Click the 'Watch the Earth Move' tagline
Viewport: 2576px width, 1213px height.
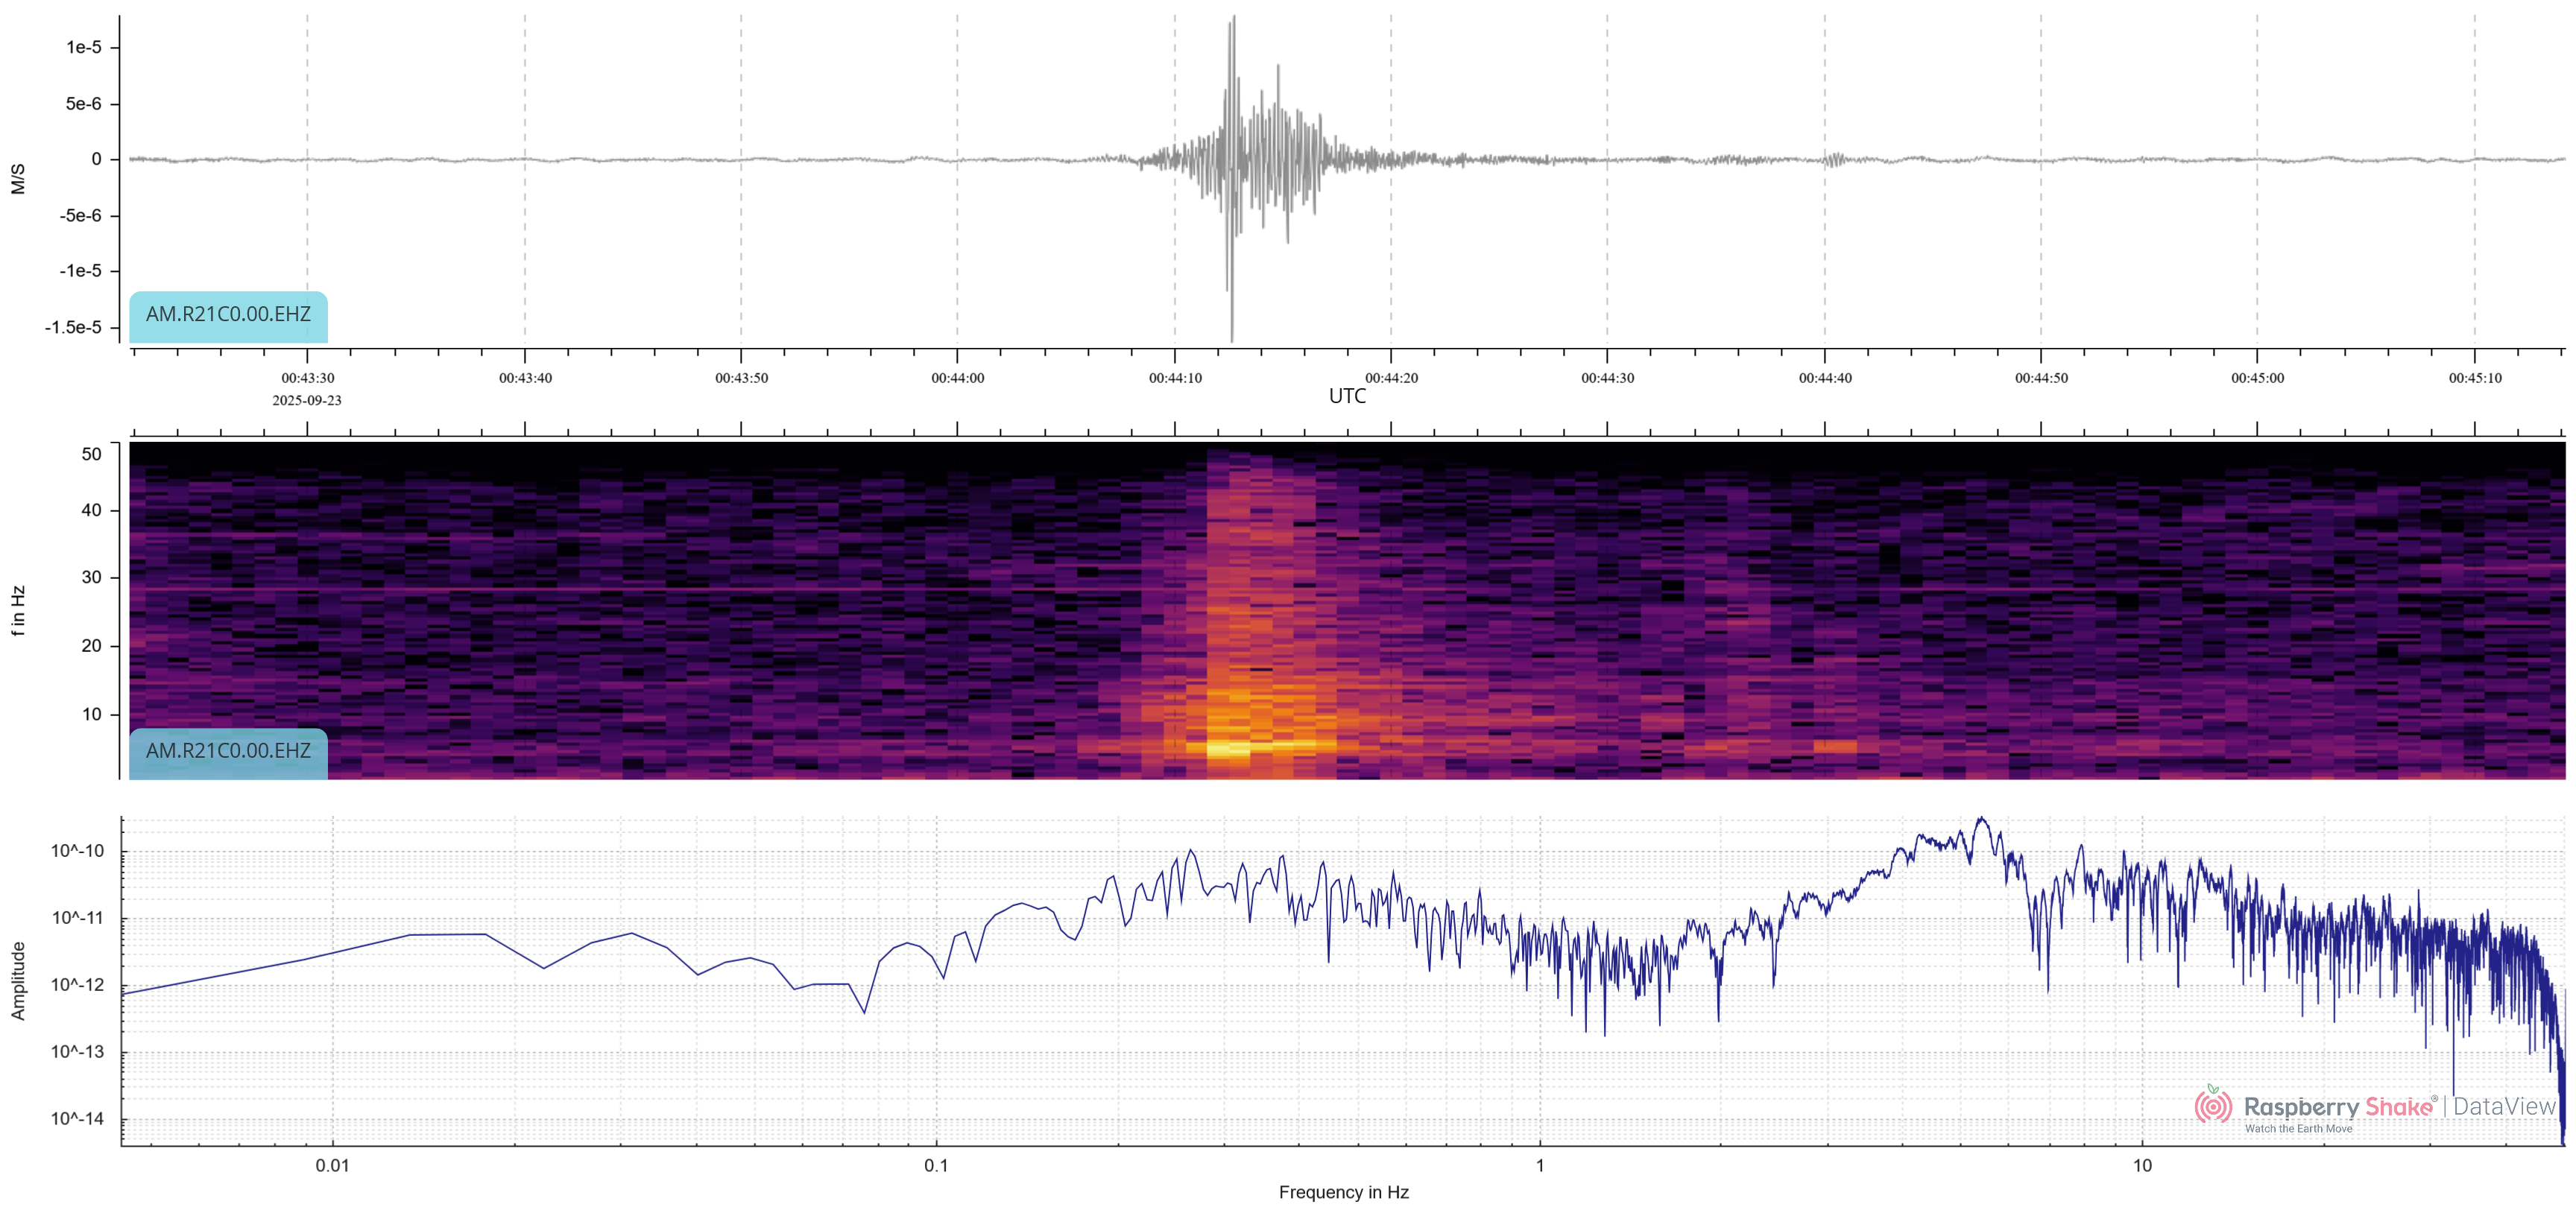coord(2297,1129)
